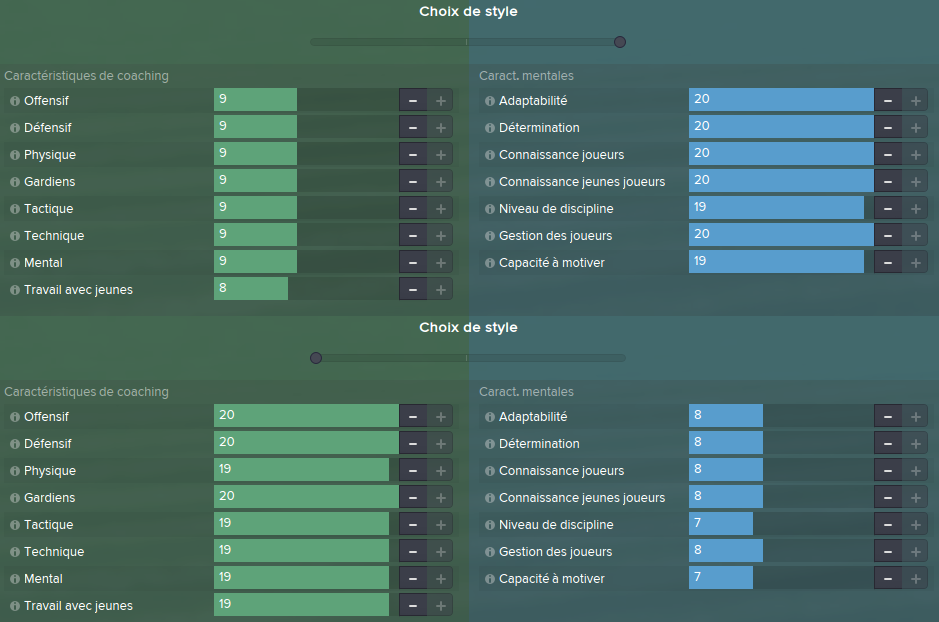
Task: Open info icon for Tactique rated 19
Action: [x=15, y=525]
